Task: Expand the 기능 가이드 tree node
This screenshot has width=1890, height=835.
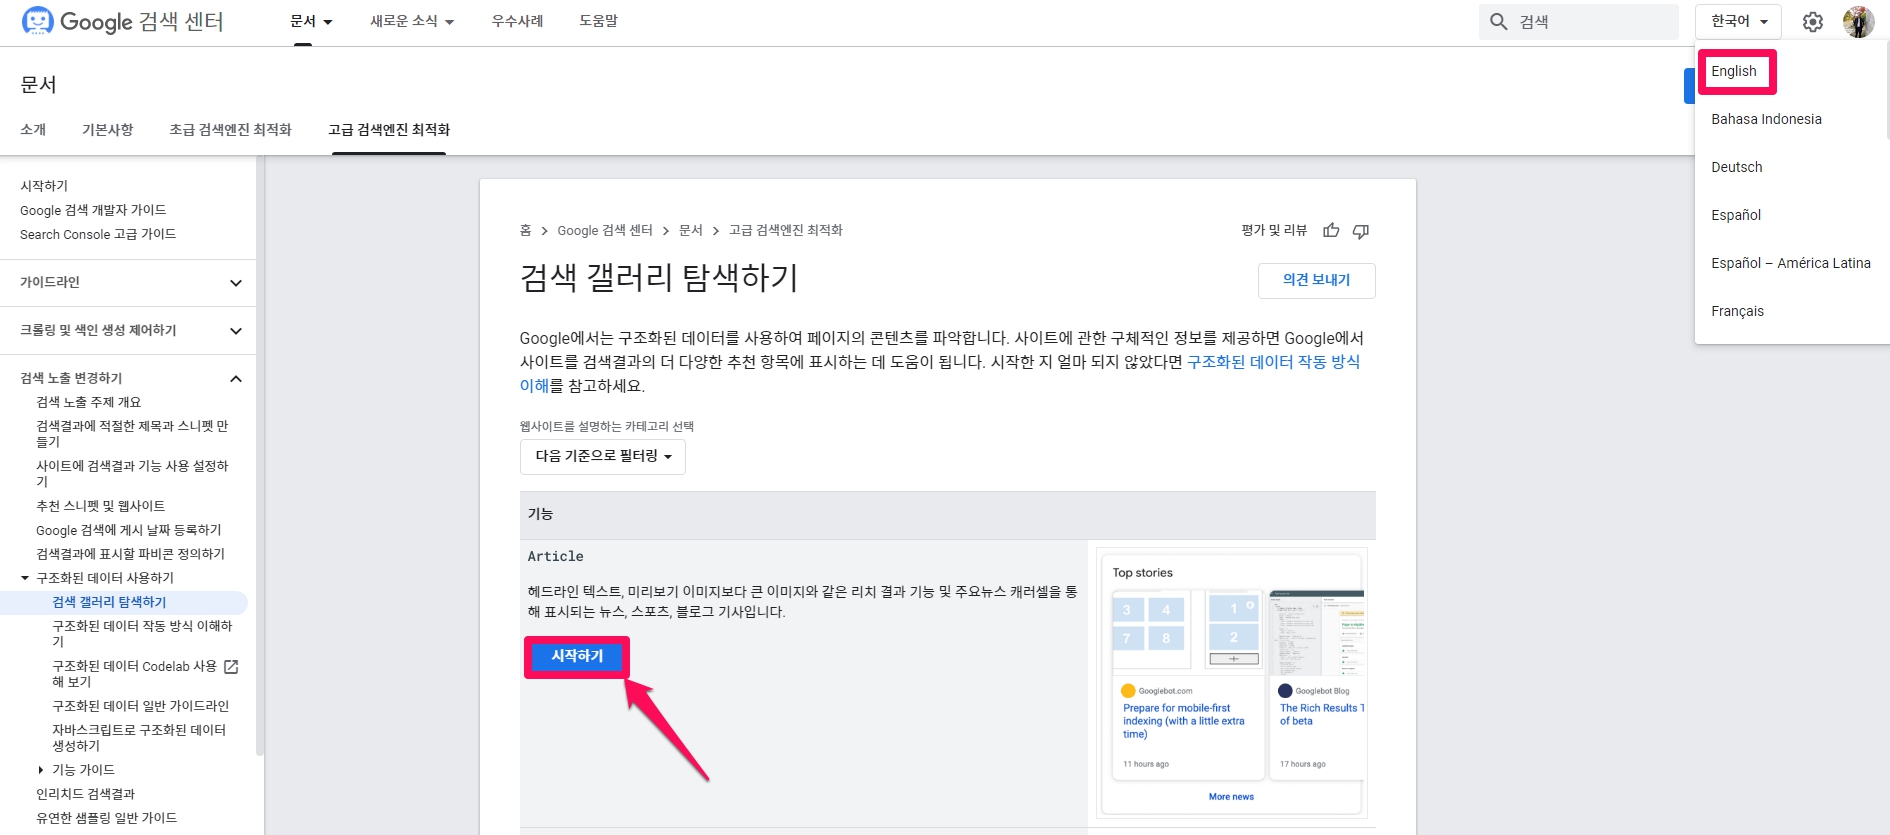Action: 41,770
